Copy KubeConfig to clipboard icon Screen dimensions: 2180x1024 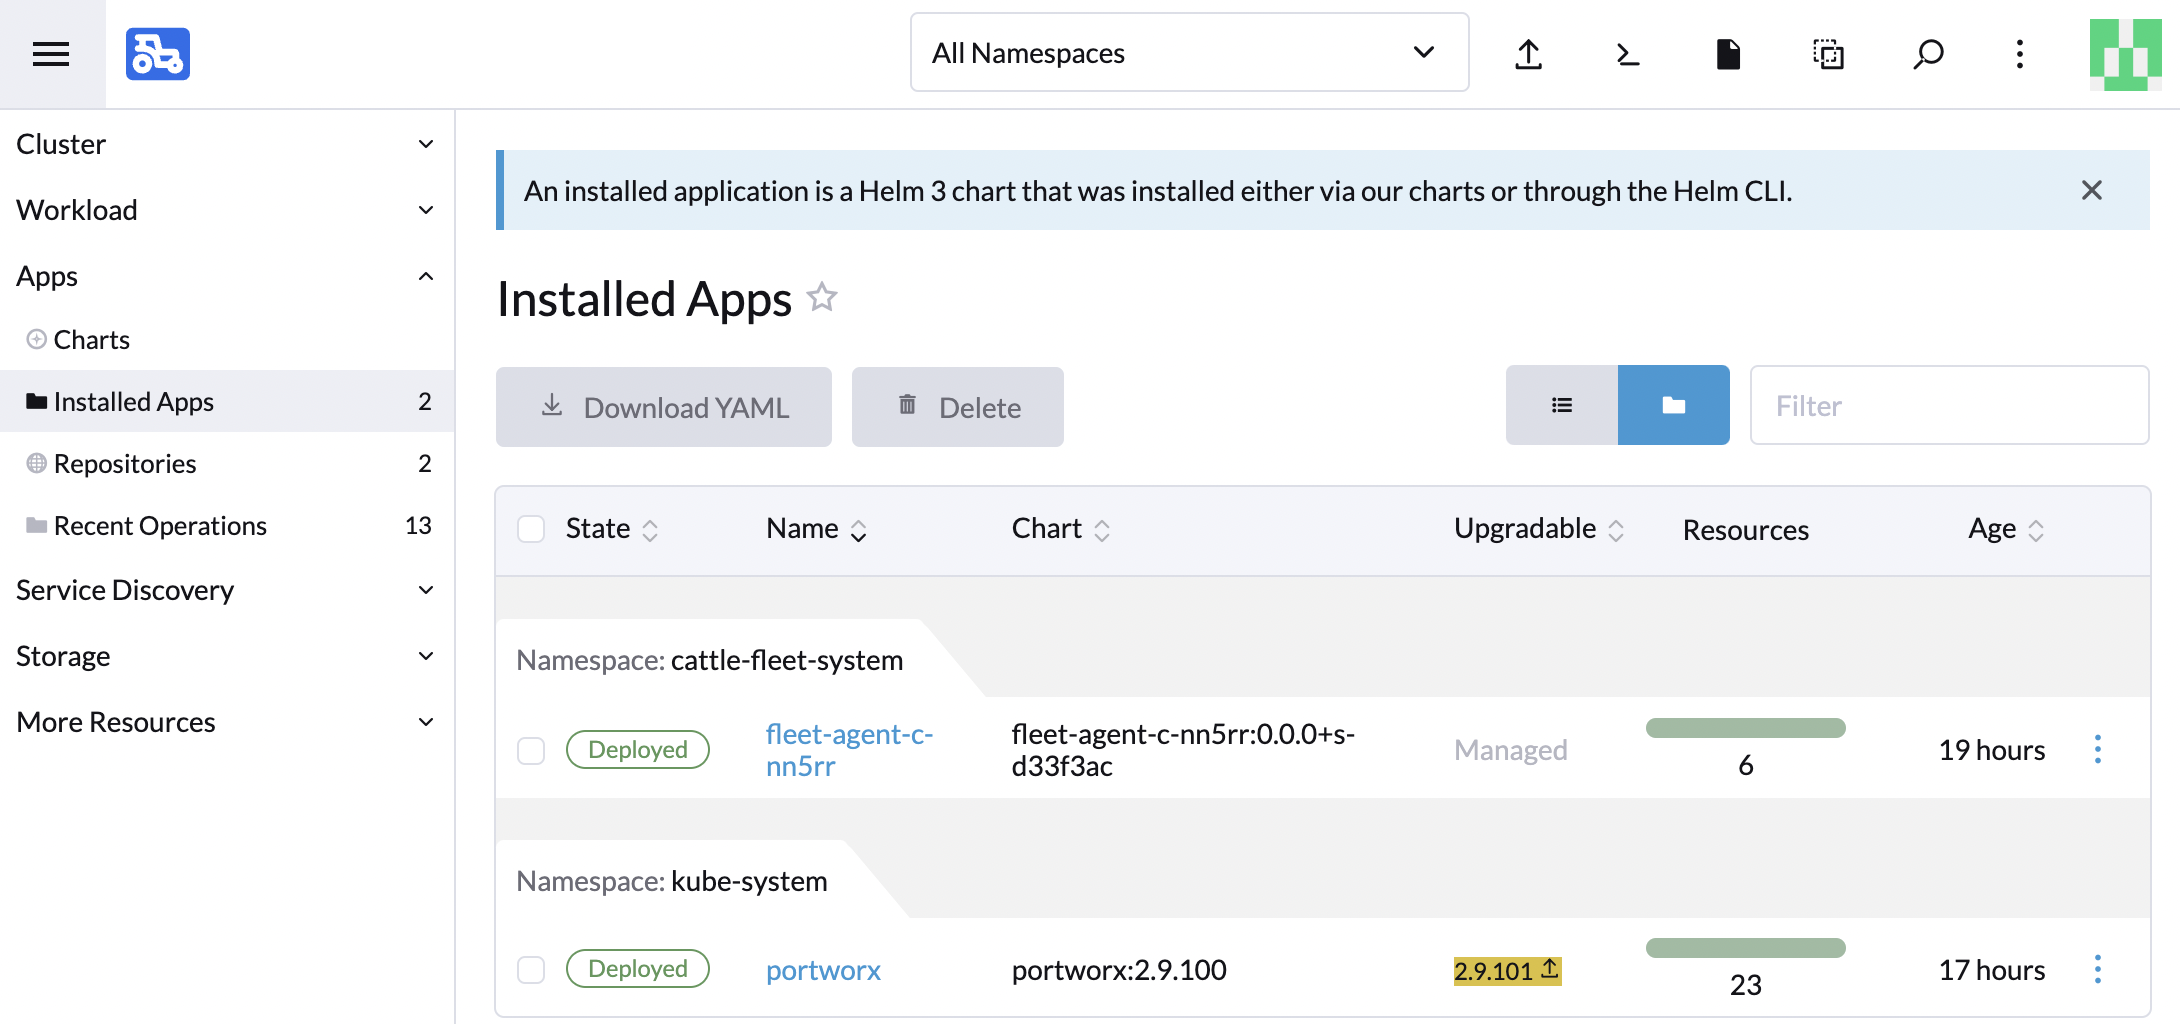[x=1828, y=54]
